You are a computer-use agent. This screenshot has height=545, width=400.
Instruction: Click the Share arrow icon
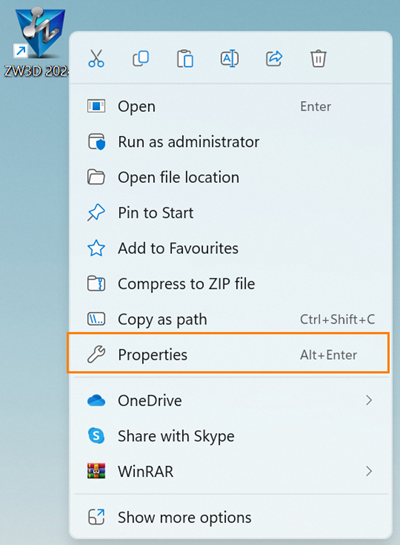pyautogui.click(x=274, y=58)
